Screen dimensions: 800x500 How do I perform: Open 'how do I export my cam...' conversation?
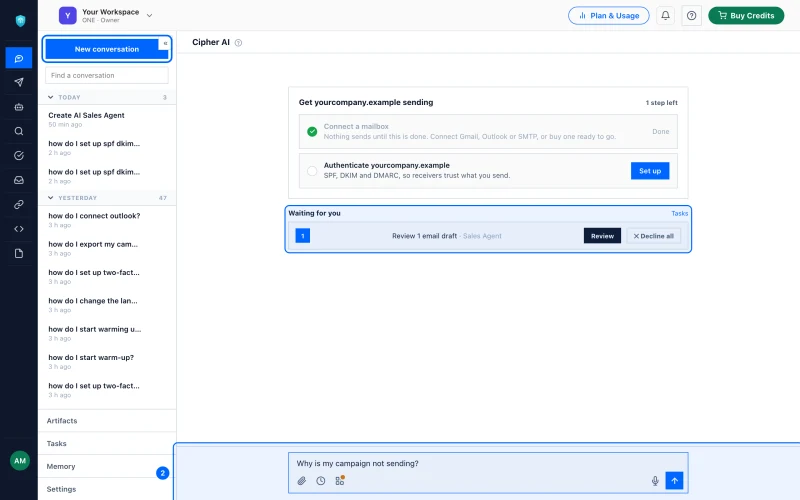107,248
